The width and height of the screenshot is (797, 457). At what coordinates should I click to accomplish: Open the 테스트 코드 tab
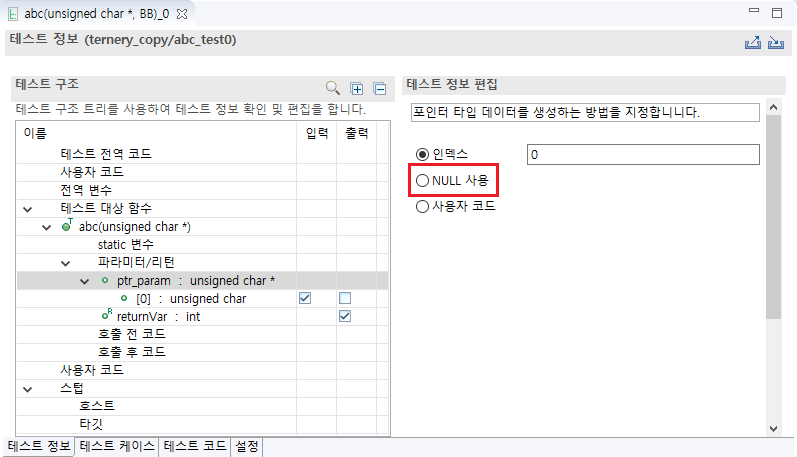tap(195, 446)
